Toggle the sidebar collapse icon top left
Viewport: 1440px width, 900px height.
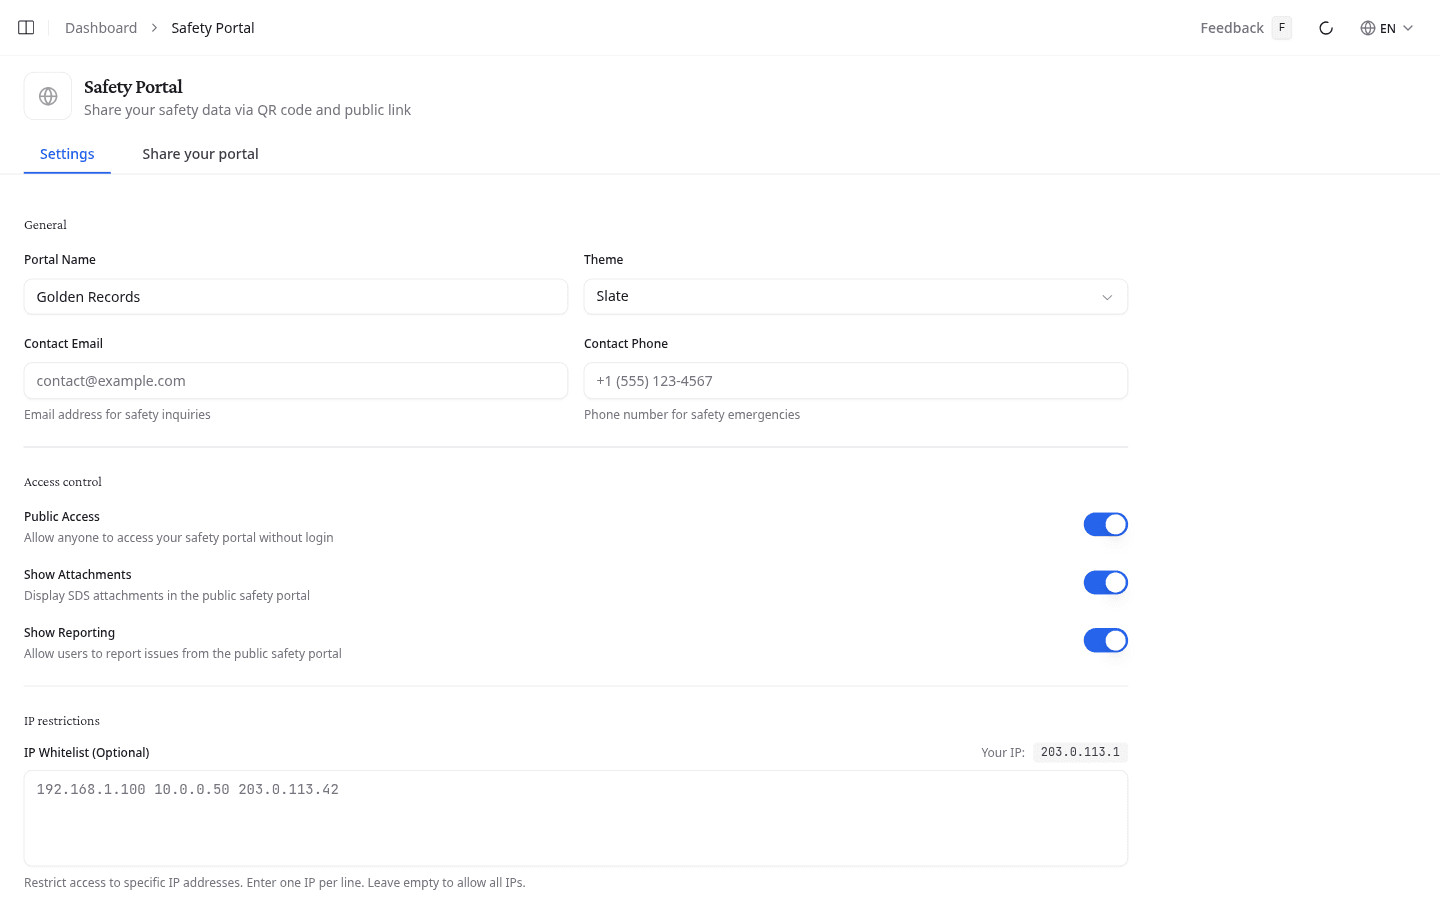tap(25, 27)
